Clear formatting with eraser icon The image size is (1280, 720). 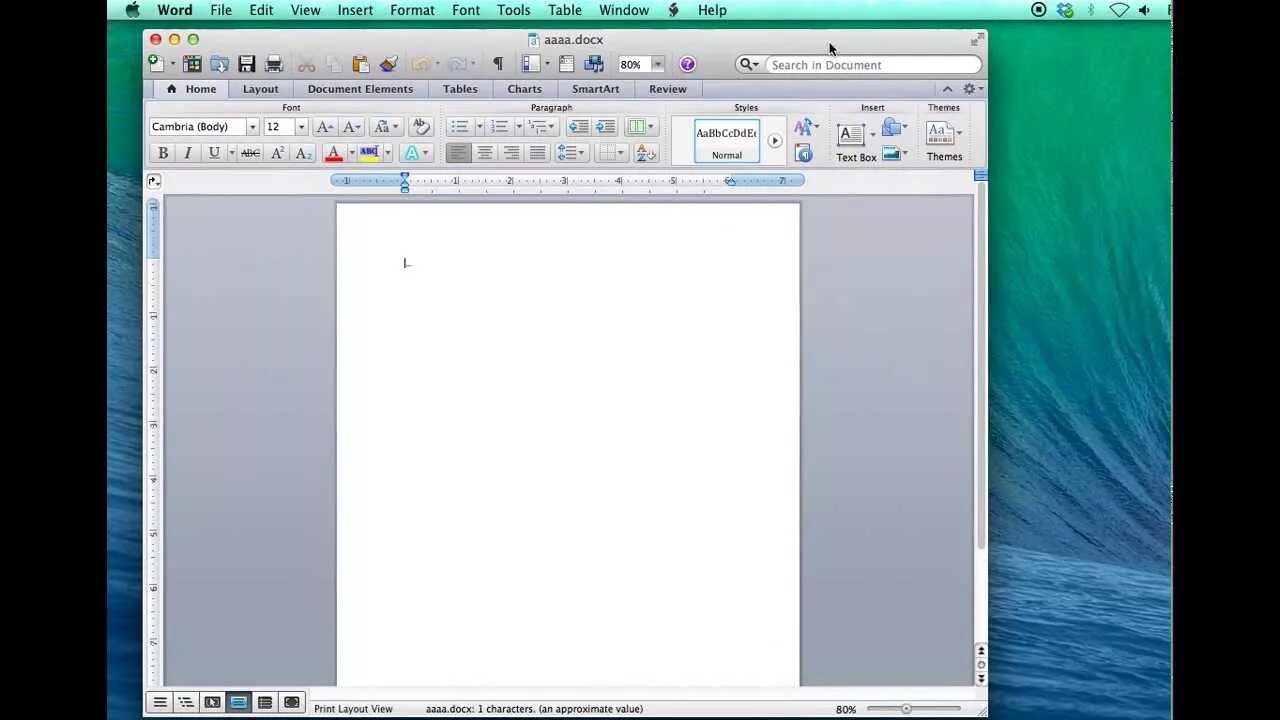point(421,127)
